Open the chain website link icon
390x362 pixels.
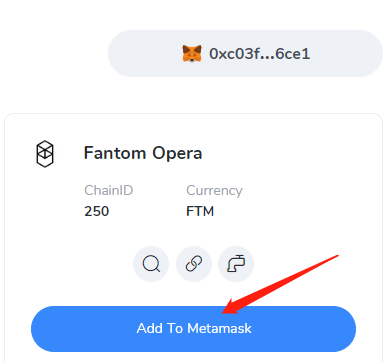[x=194, y=264]
